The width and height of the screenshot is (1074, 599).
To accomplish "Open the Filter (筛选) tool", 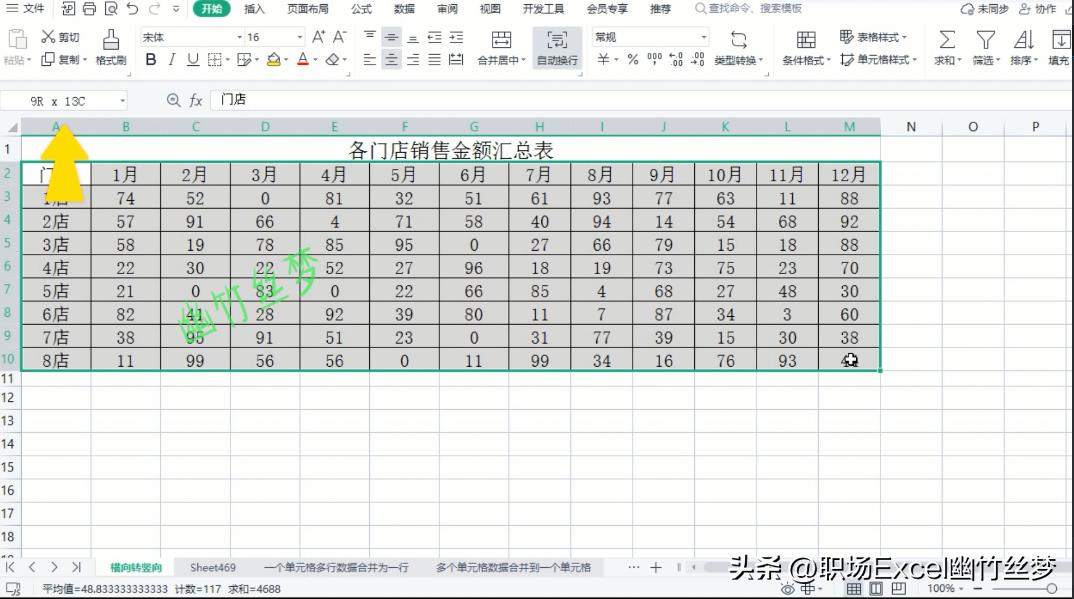I will coord(985,40).
